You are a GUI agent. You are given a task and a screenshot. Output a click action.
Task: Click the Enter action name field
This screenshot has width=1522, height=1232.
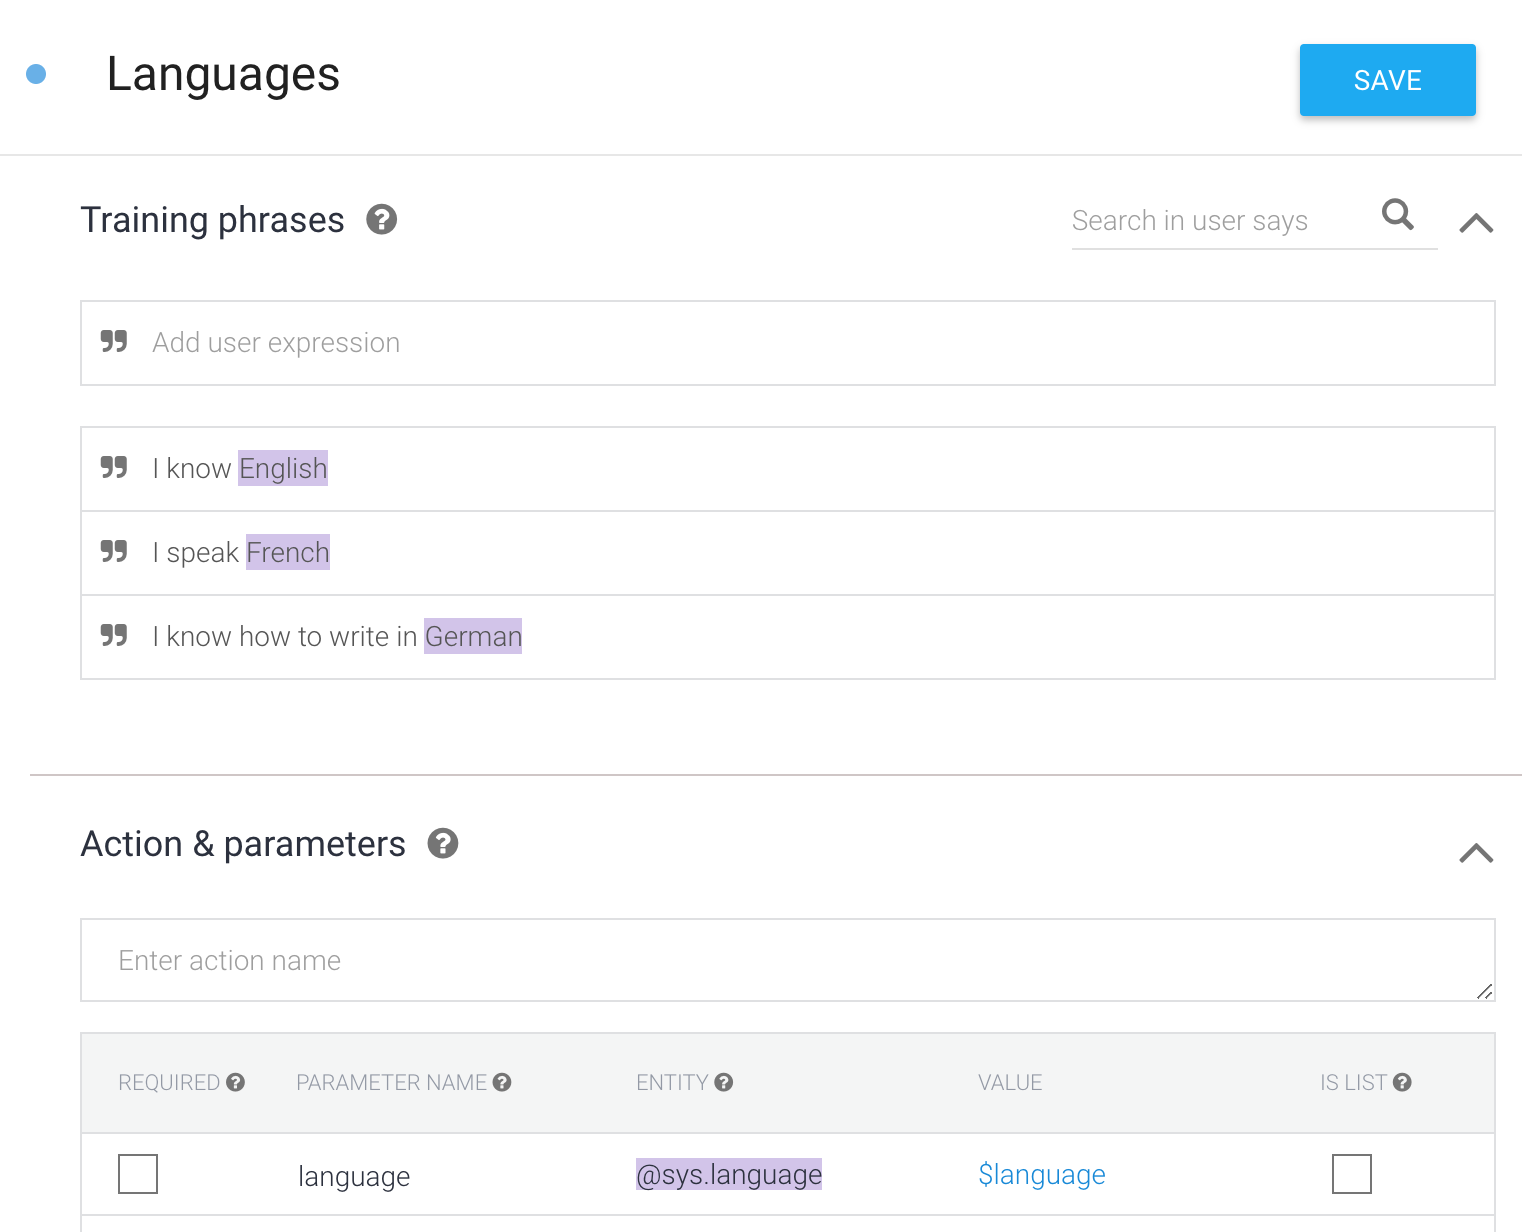[788, 960]
